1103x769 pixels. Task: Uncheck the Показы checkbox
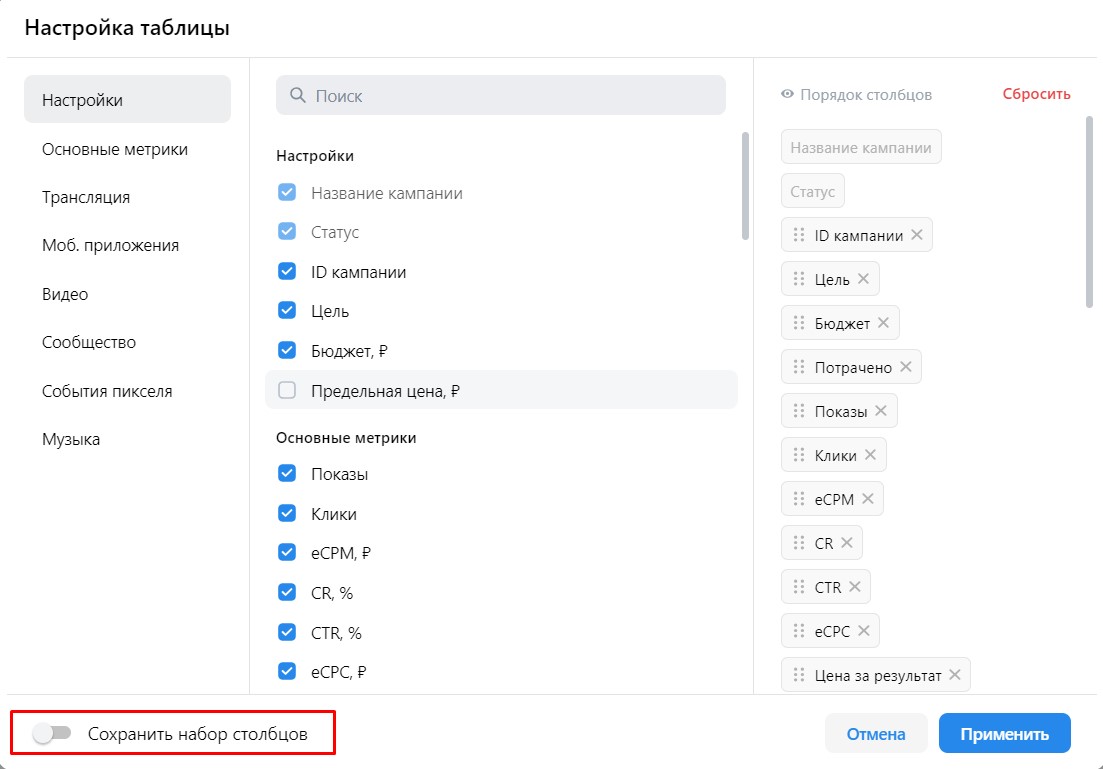coord(287,474)
